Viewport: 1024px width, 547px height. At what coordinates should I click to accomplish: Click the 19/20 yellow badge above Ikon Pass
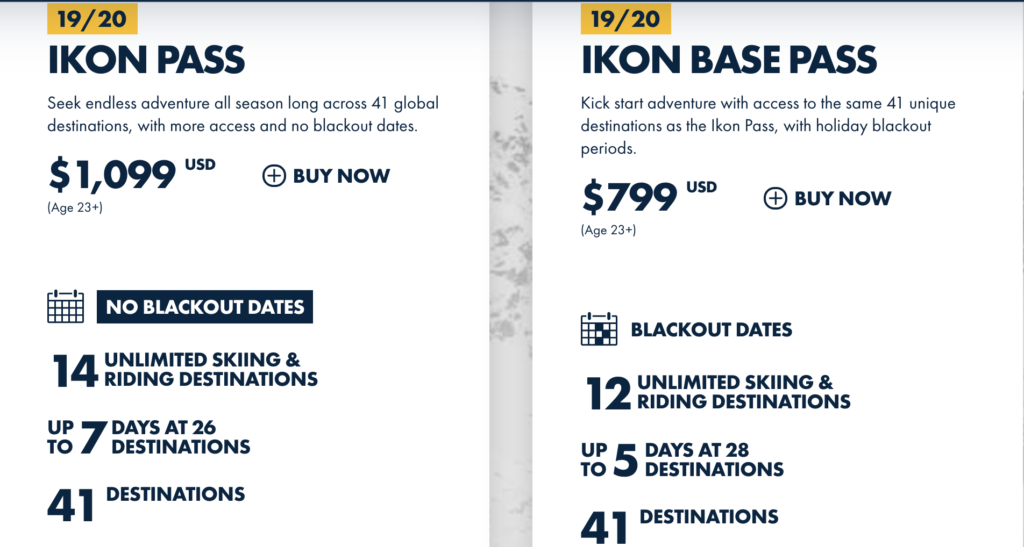[x=92, y=18]
